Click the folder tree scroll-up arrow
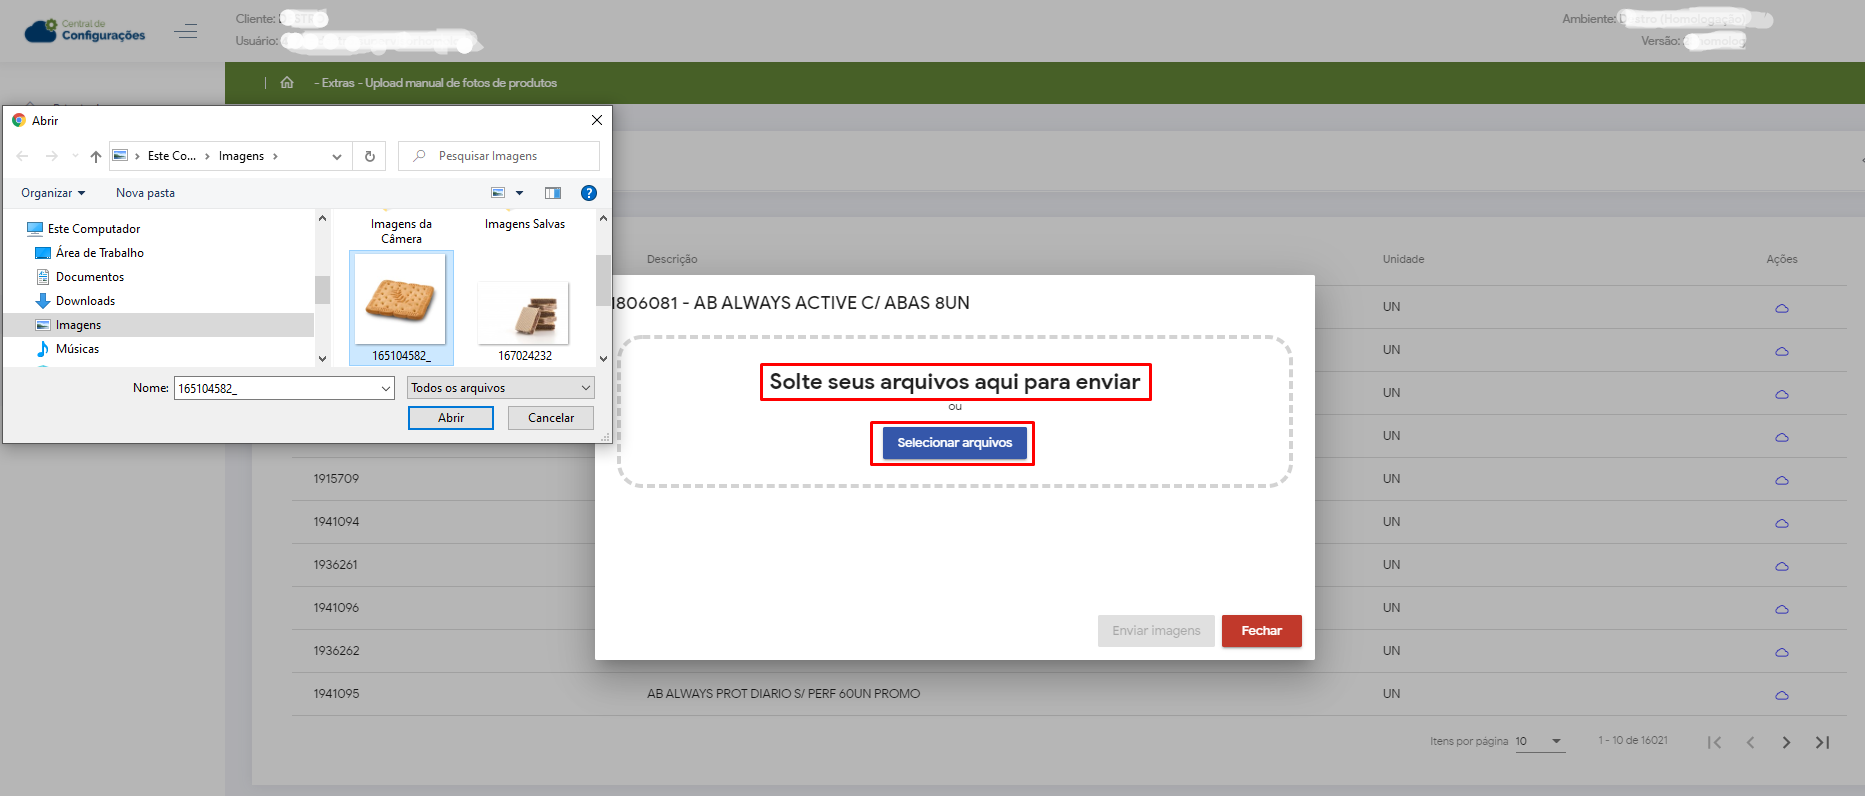This screenshot has width=1865, height=796. (322, 218)
